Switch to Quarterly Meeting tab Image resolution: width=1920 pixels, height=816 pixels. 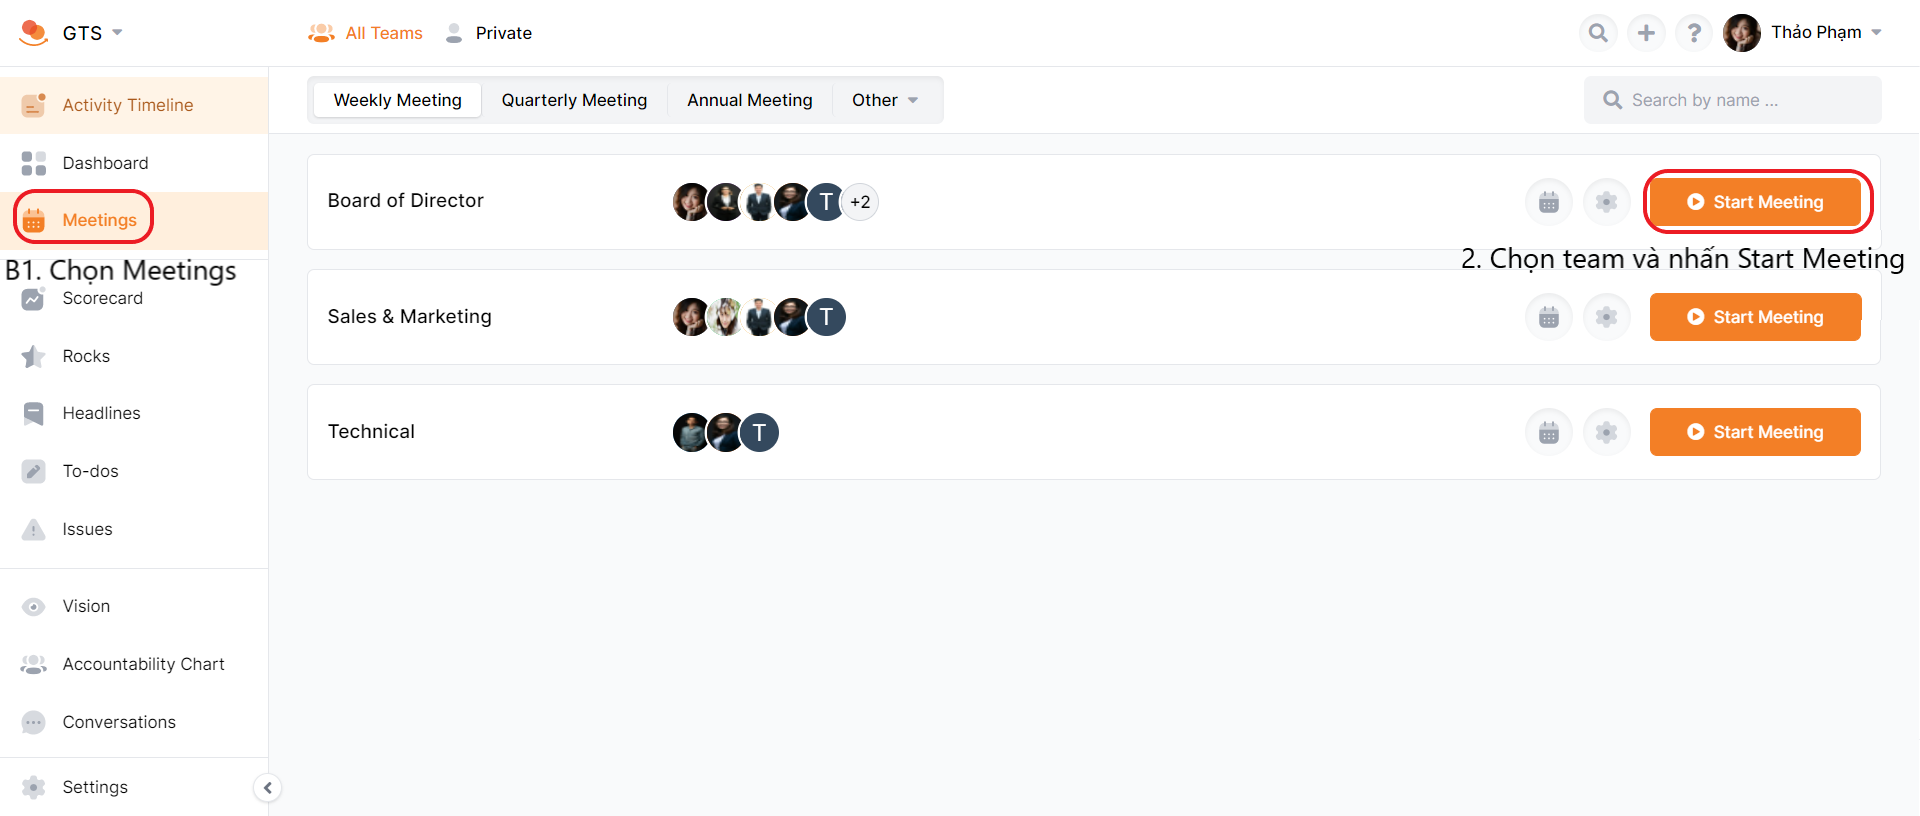[x=574, y=100]
